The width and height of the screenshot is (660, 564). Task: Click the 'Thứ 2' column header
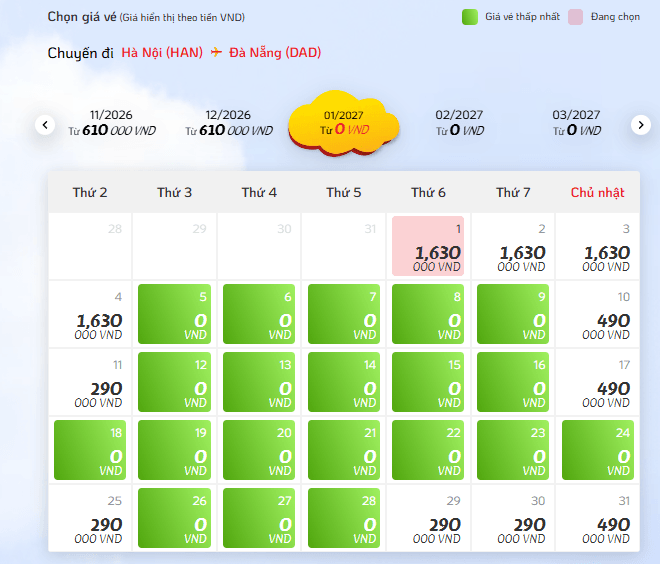90,192
